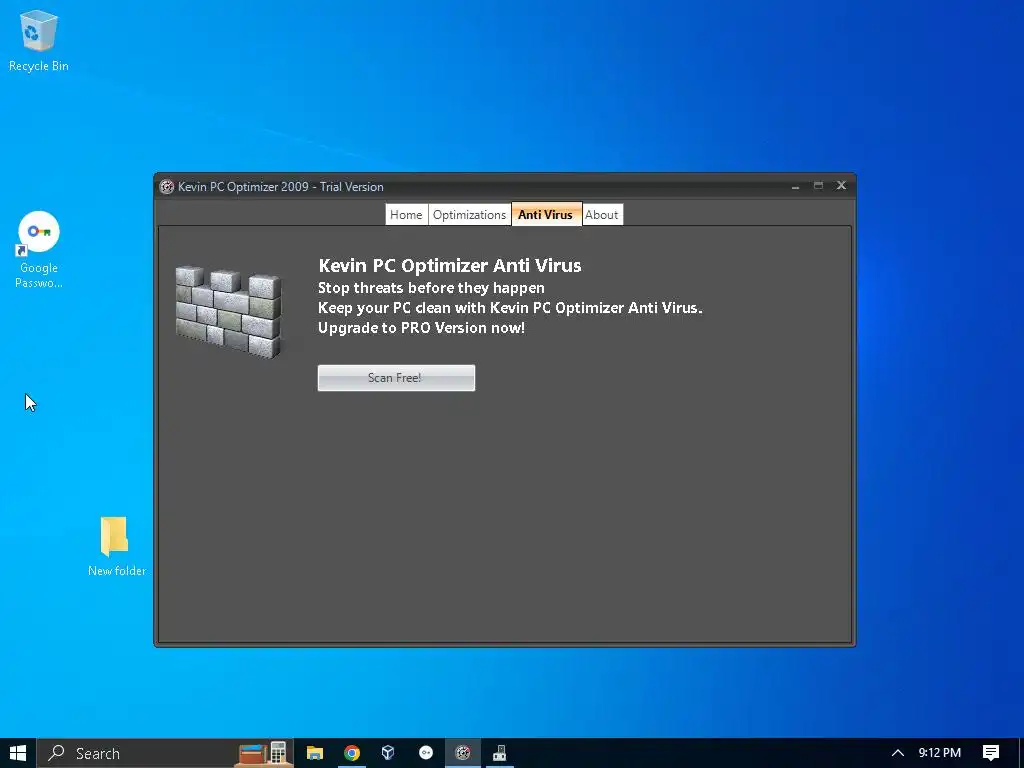This screenshot has height=768, width=1024.
Task: Select the Google Password Manager desktop shortcut
Action: click(39, 250)
